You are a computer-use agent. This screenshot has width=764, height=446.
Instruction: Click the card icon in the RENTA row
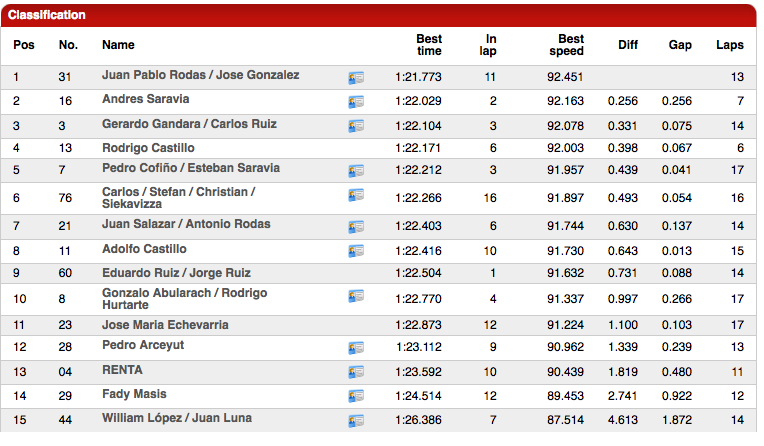coord(356,372)
